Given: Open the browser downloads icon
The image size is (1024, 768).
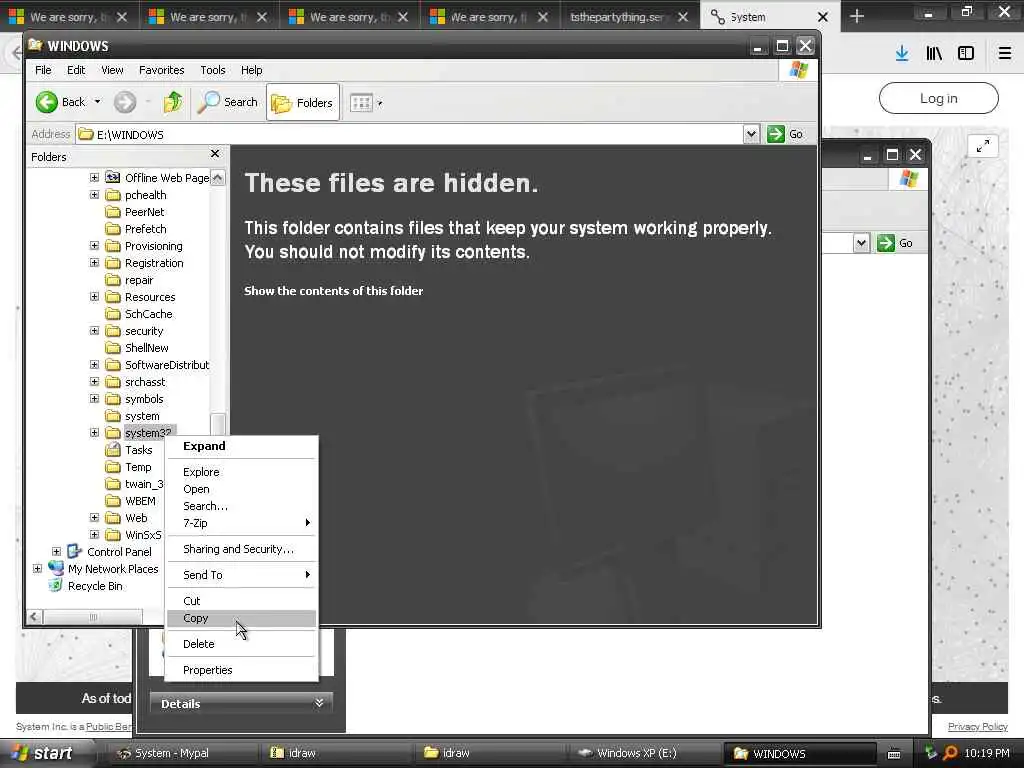Looking at the screenshot, I should click(902, 53).
